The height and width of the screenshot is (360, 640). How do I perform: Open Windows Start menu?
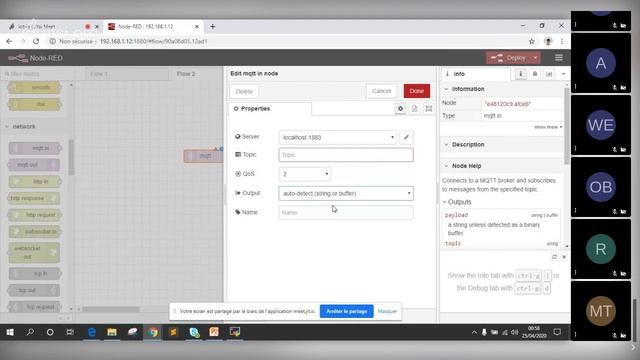pos(10,332)
